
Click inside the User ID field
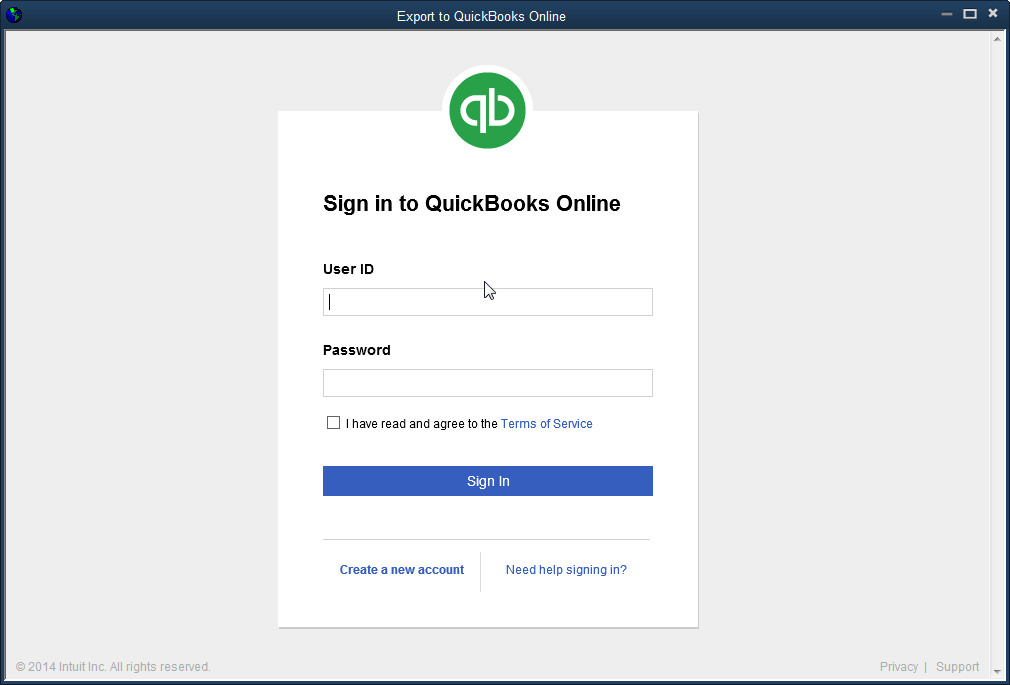[487, 302]
